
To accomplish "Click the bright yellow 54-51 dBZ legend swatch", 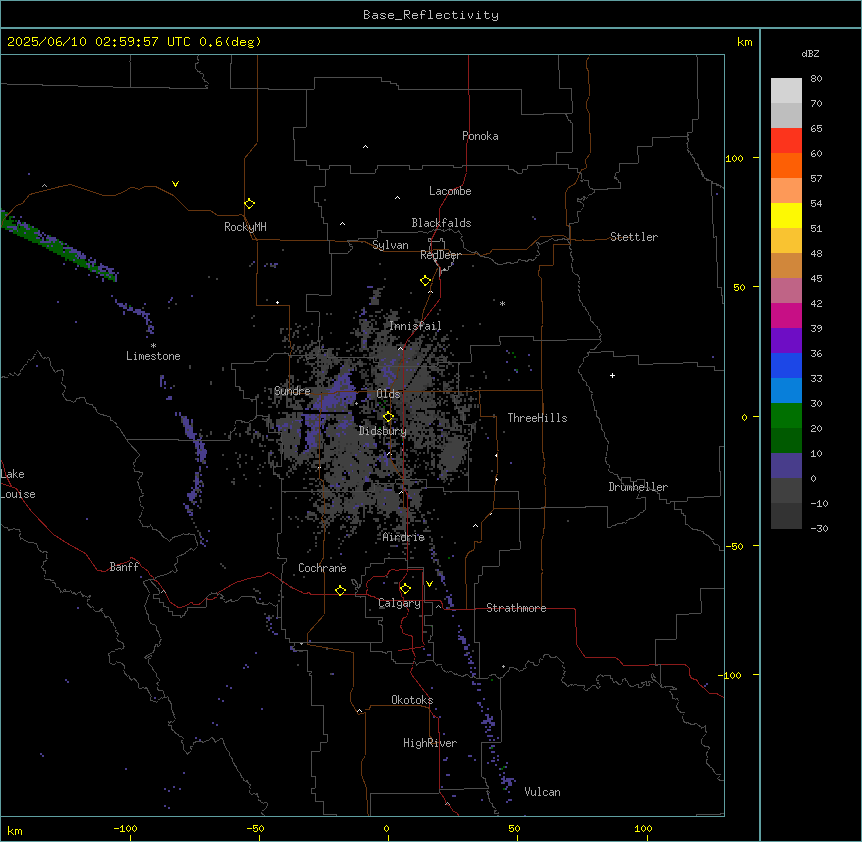I will click(x=786, y=216).
